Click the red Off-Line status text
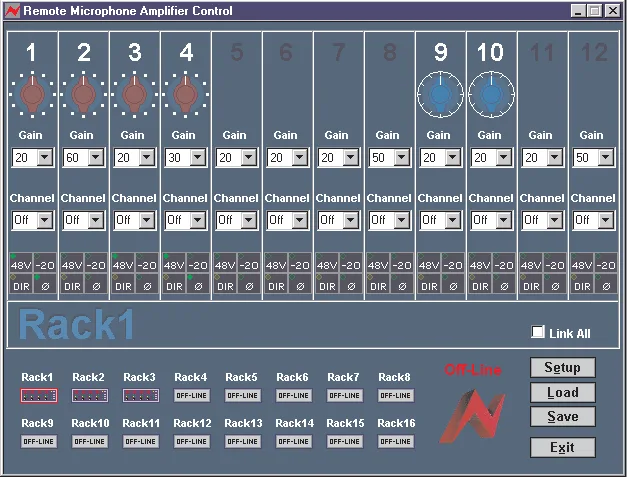The height and width of the screenshot is (477, 627). coord(473,370)
